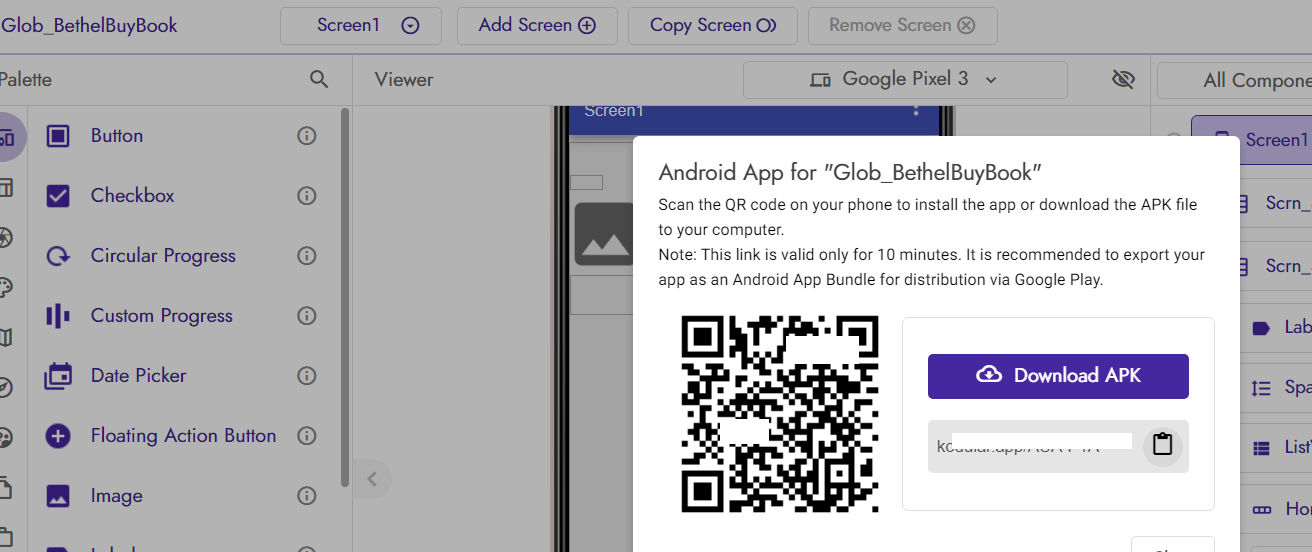Click the QR code image
The width and height of the screenshot is (1312, 552).
780,415
